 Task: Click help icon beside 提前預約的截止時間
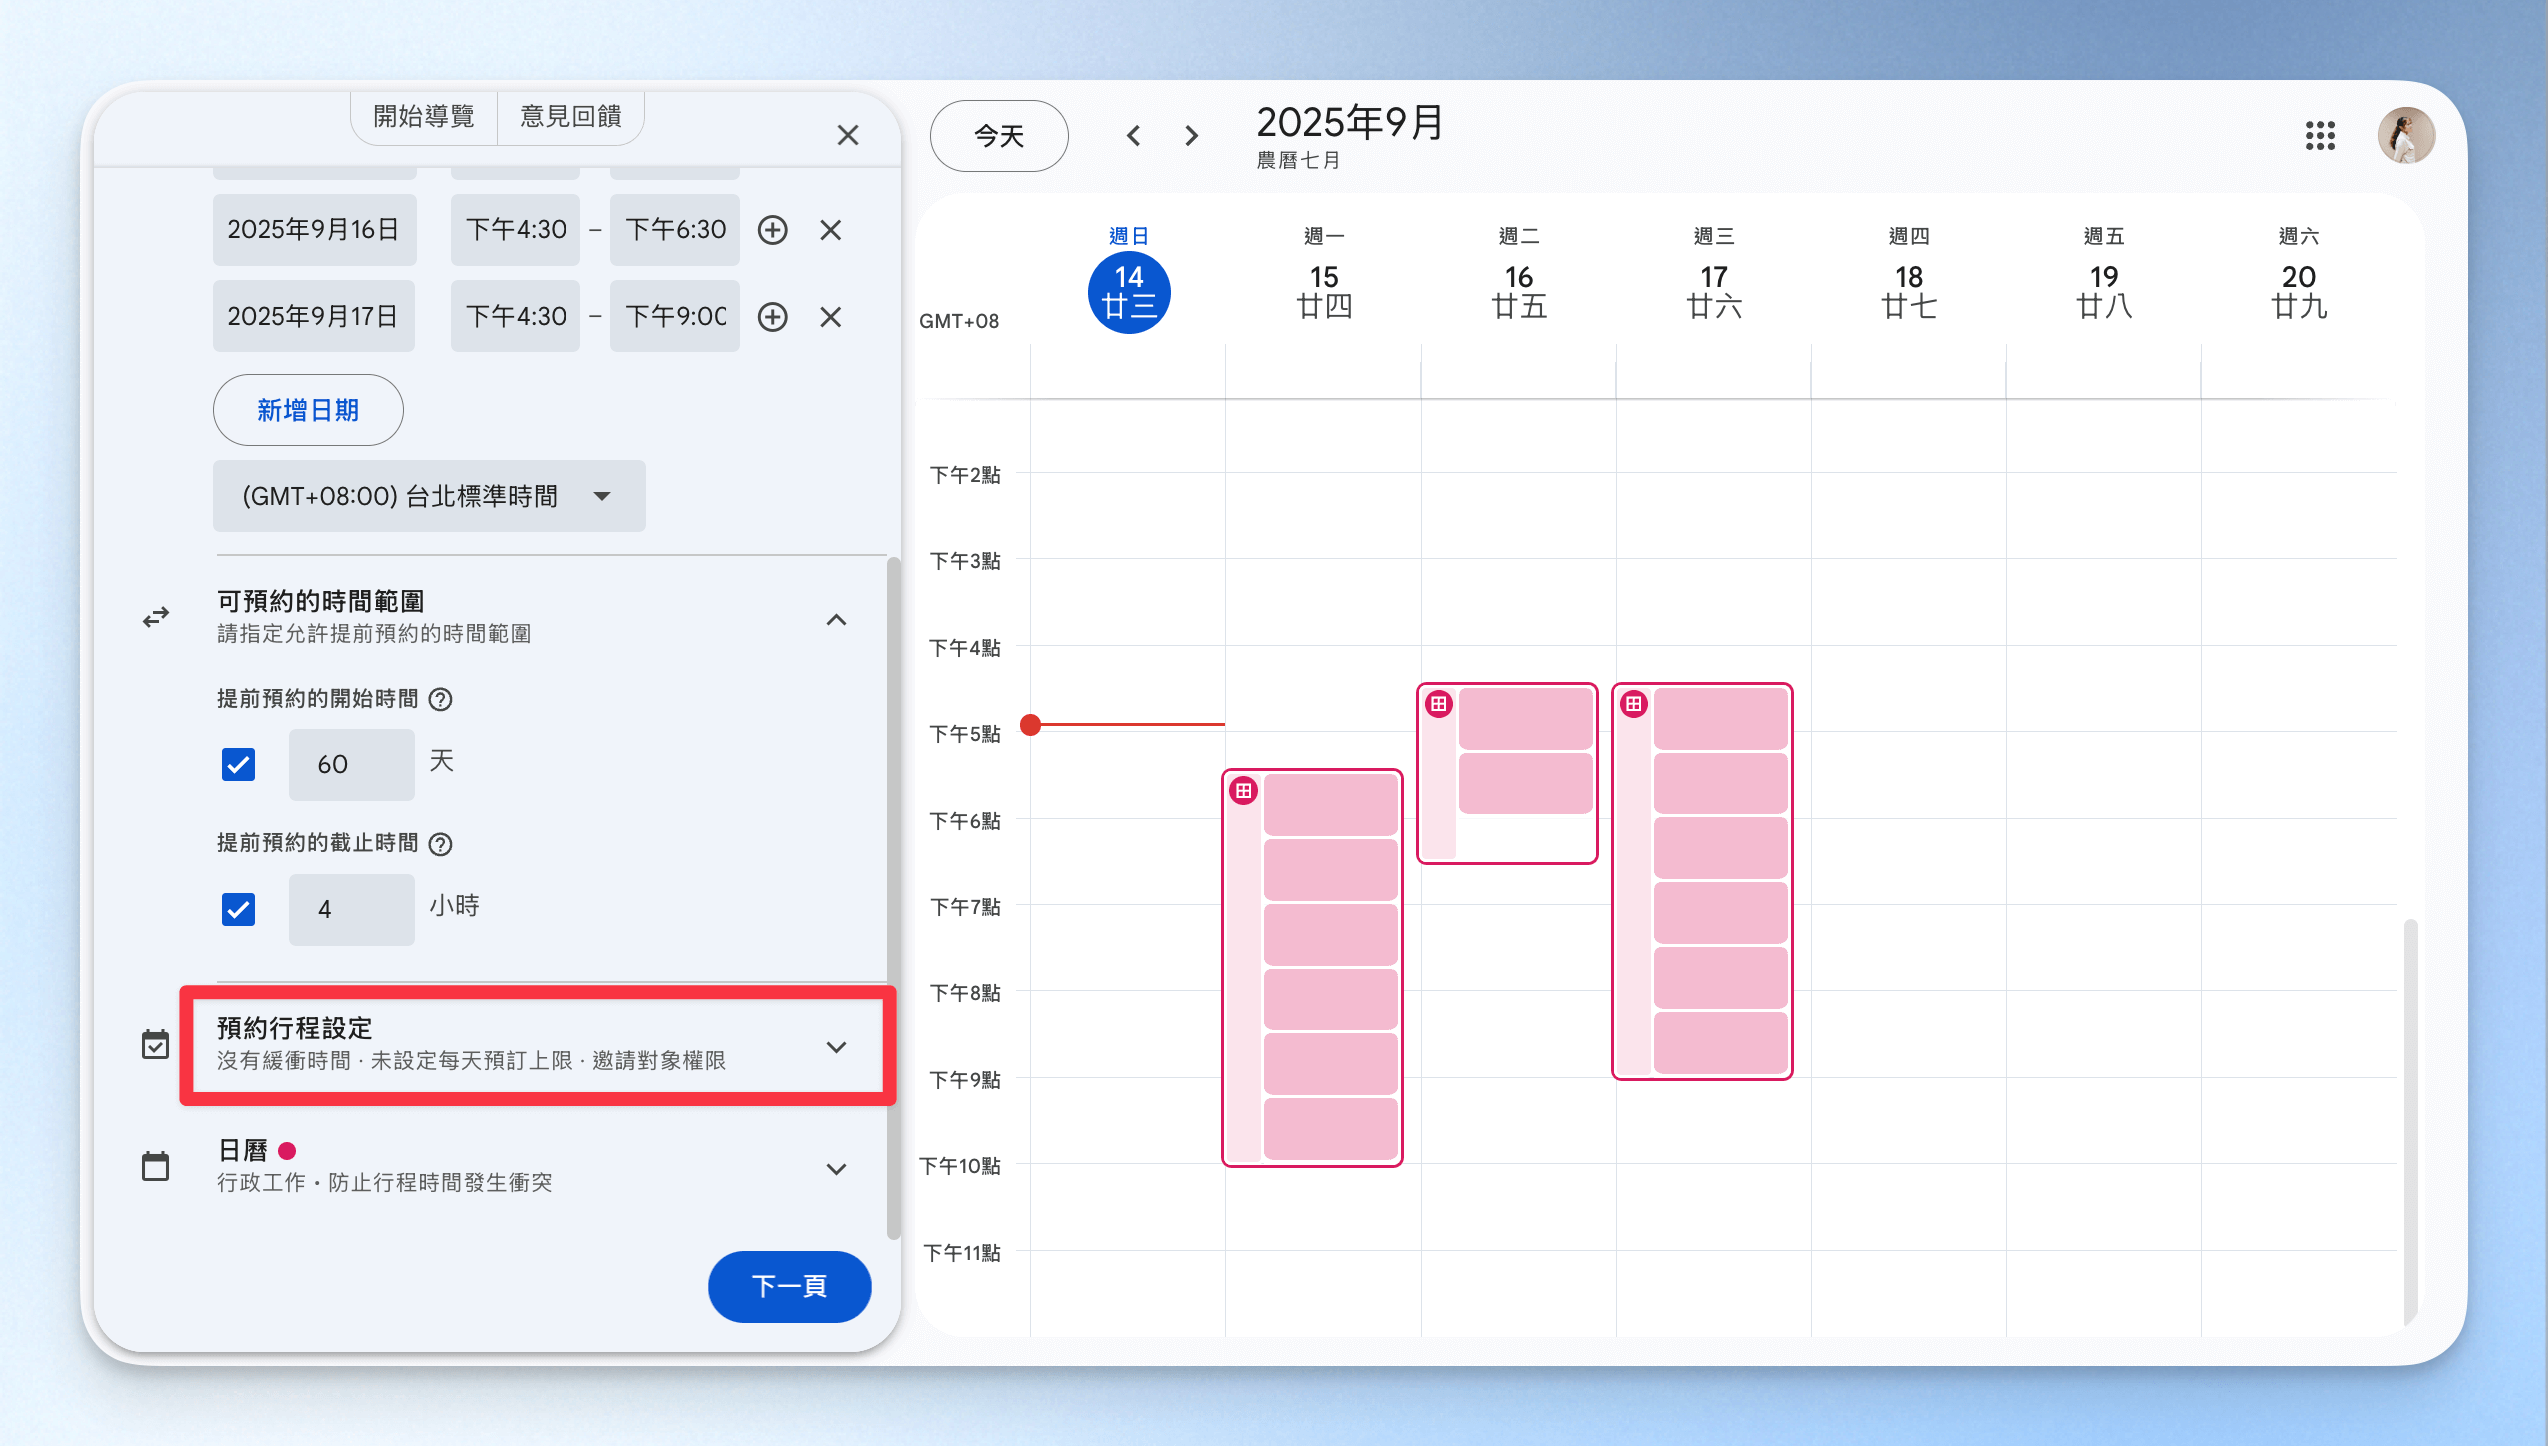click(x=440, y=844)
